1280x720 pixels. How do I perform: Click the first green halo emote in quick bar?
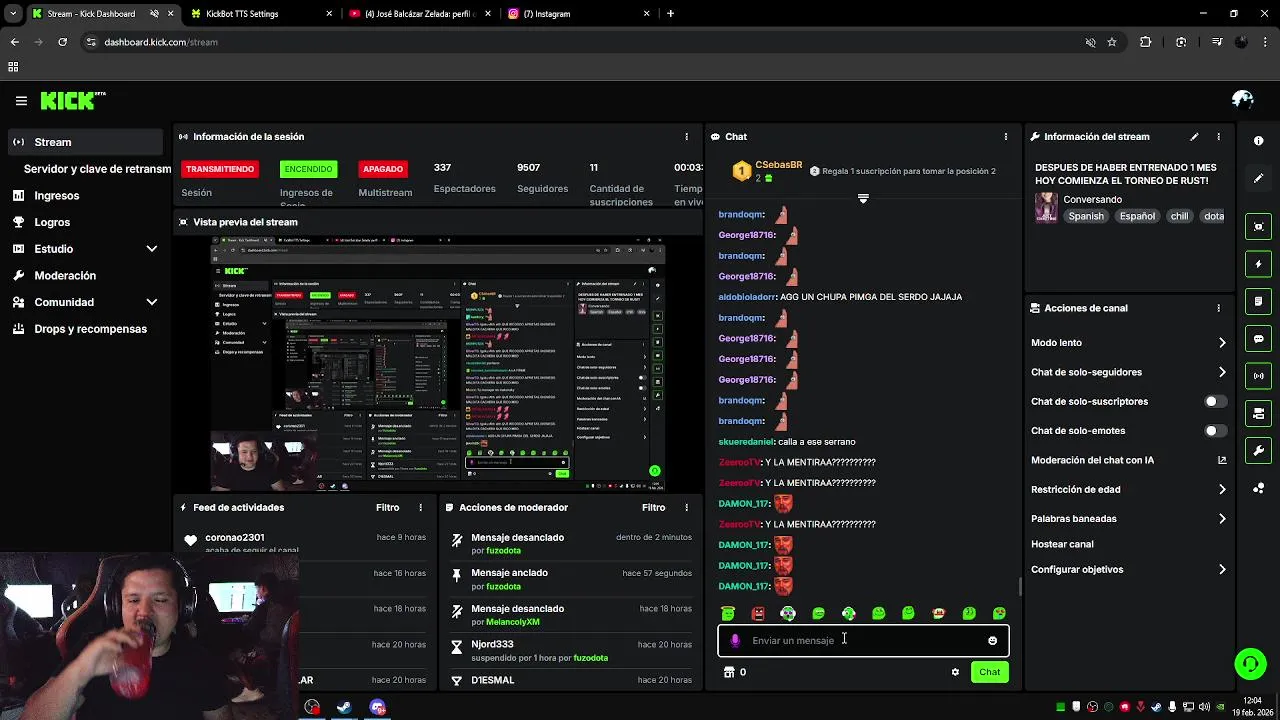tap(728, 613)
